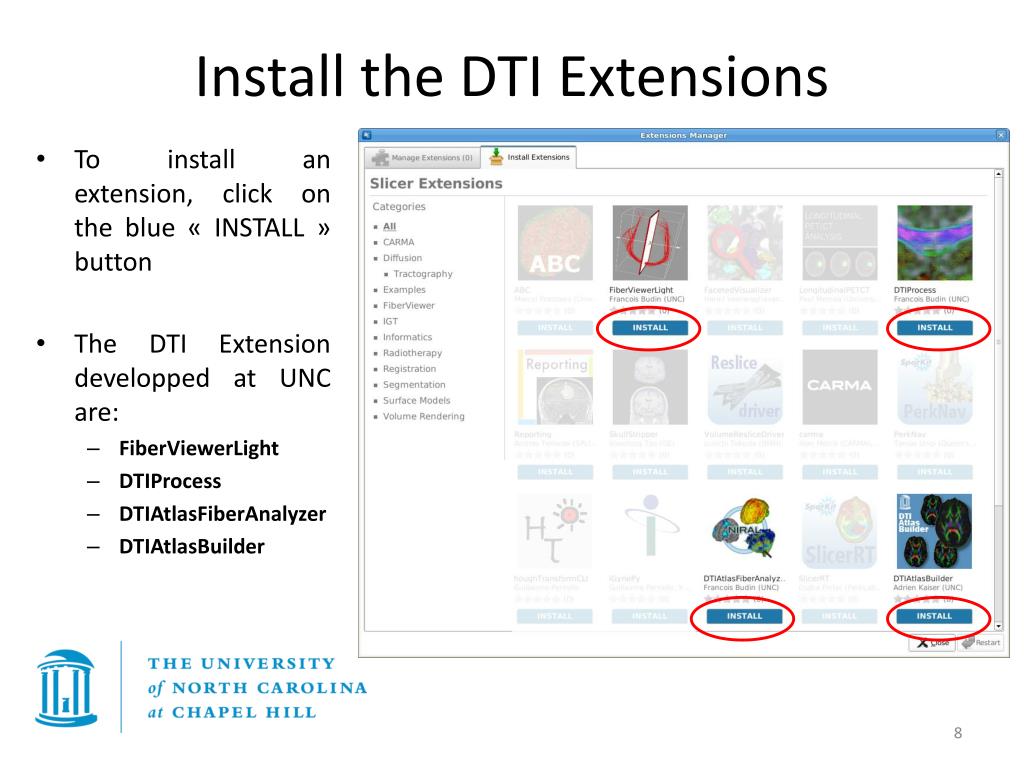Viewport: 1024px width, 768px height.
Task: Click the star rating under FiberViewerLight
Action: click(631, 312)
